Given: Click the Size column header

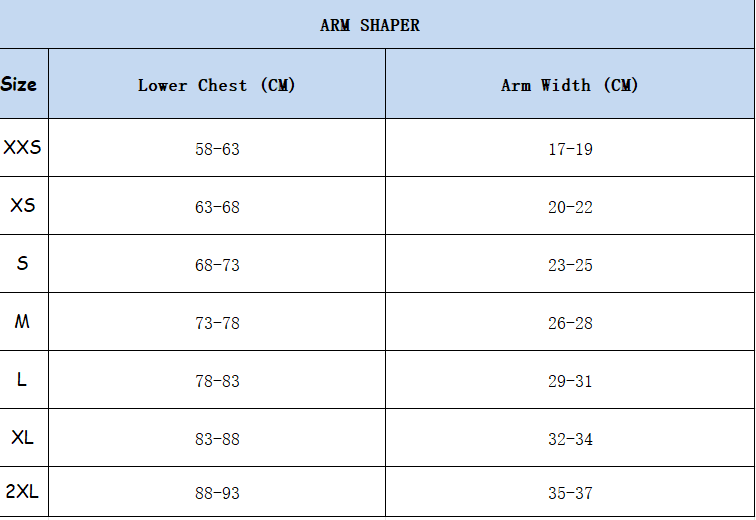Looking at the screenshot, I should point(24,83).
